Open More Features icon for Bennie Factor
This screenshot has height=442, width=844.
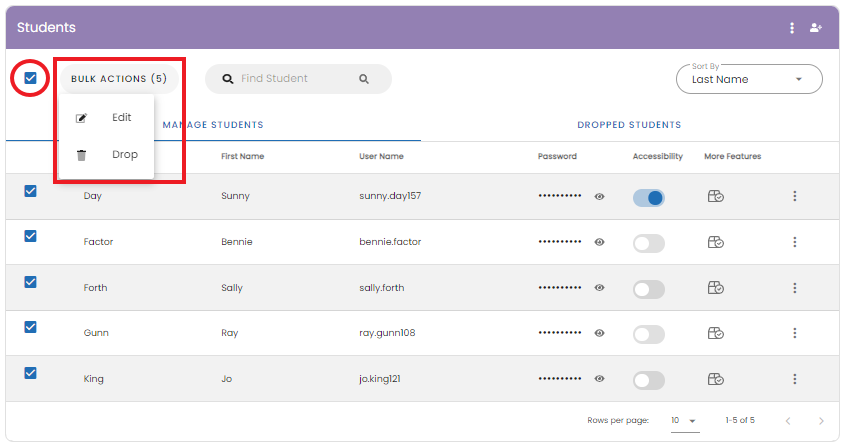pyautogui.click(x=716, y=242)
